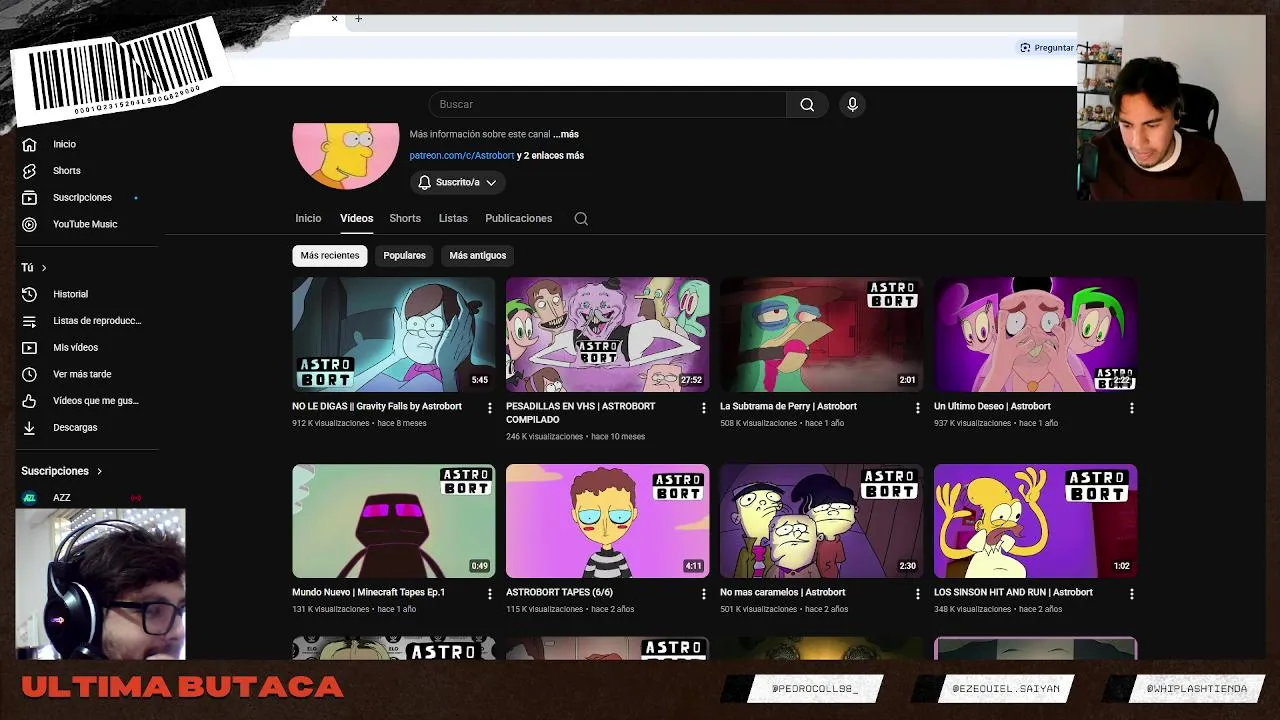
Task: Play the LOS SINSON HIT AND RUN thumbnail
Action: coord(1035,521)
